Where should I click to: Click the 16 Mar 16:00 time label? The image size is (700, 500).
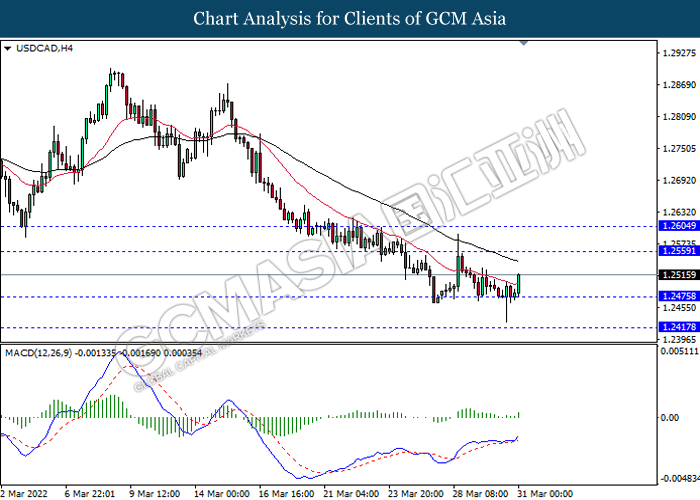[286, 493]
